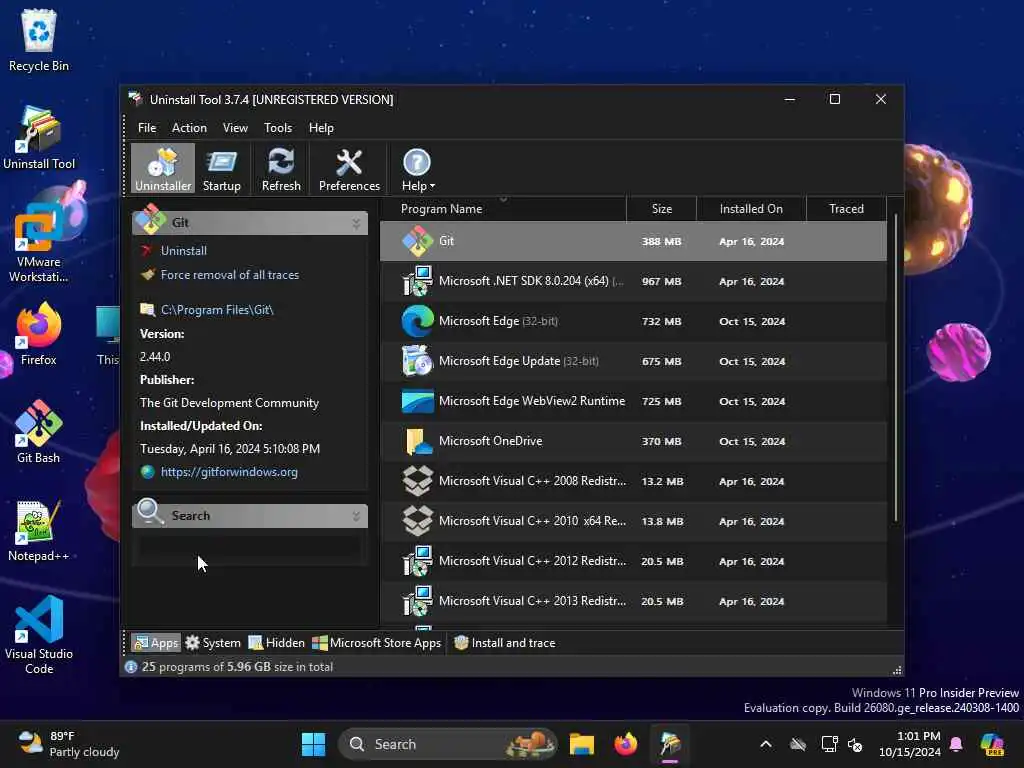
Task: Select Uninstall Tool desktop shortcut
Action: pos(39,138)
